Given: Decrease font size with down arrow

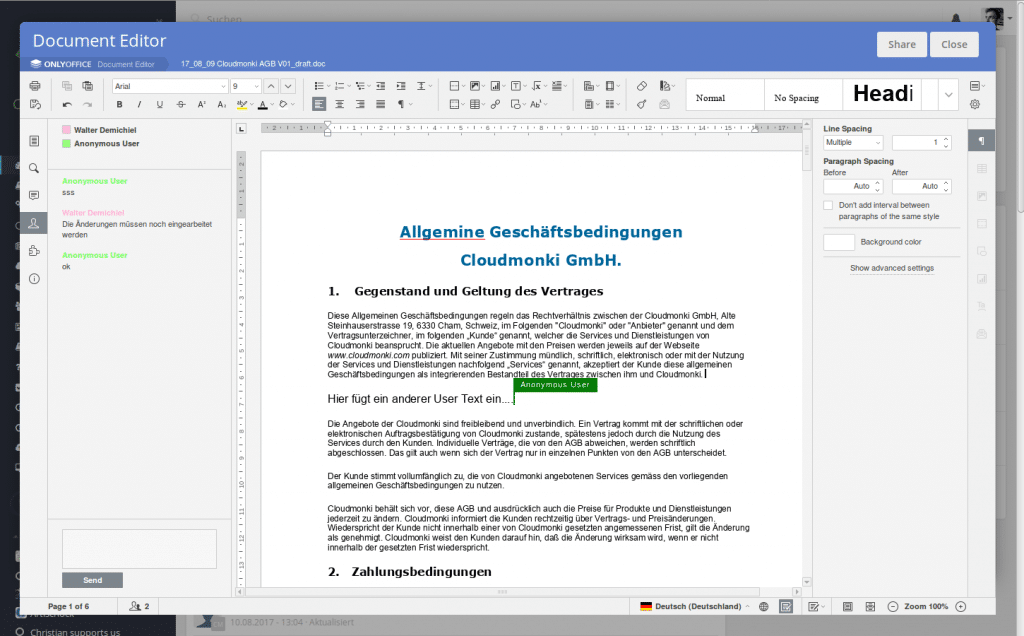Looking at the screenshot, I should tap(288, 86).
